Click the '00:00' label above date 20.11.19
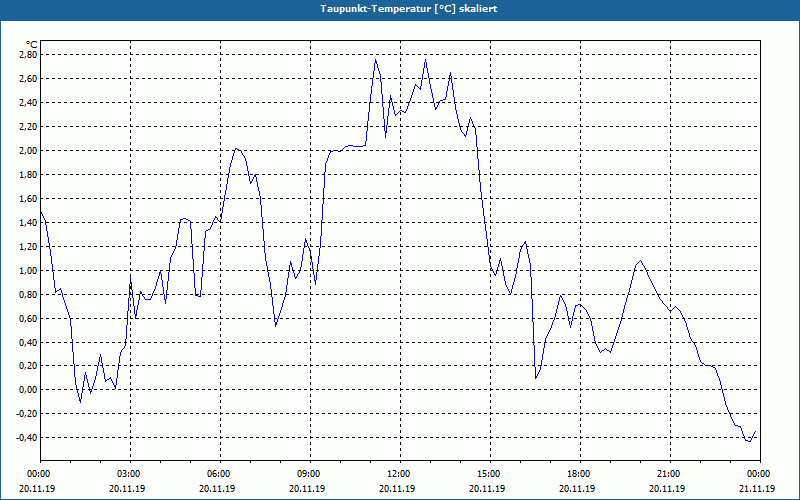 (40, 474)
